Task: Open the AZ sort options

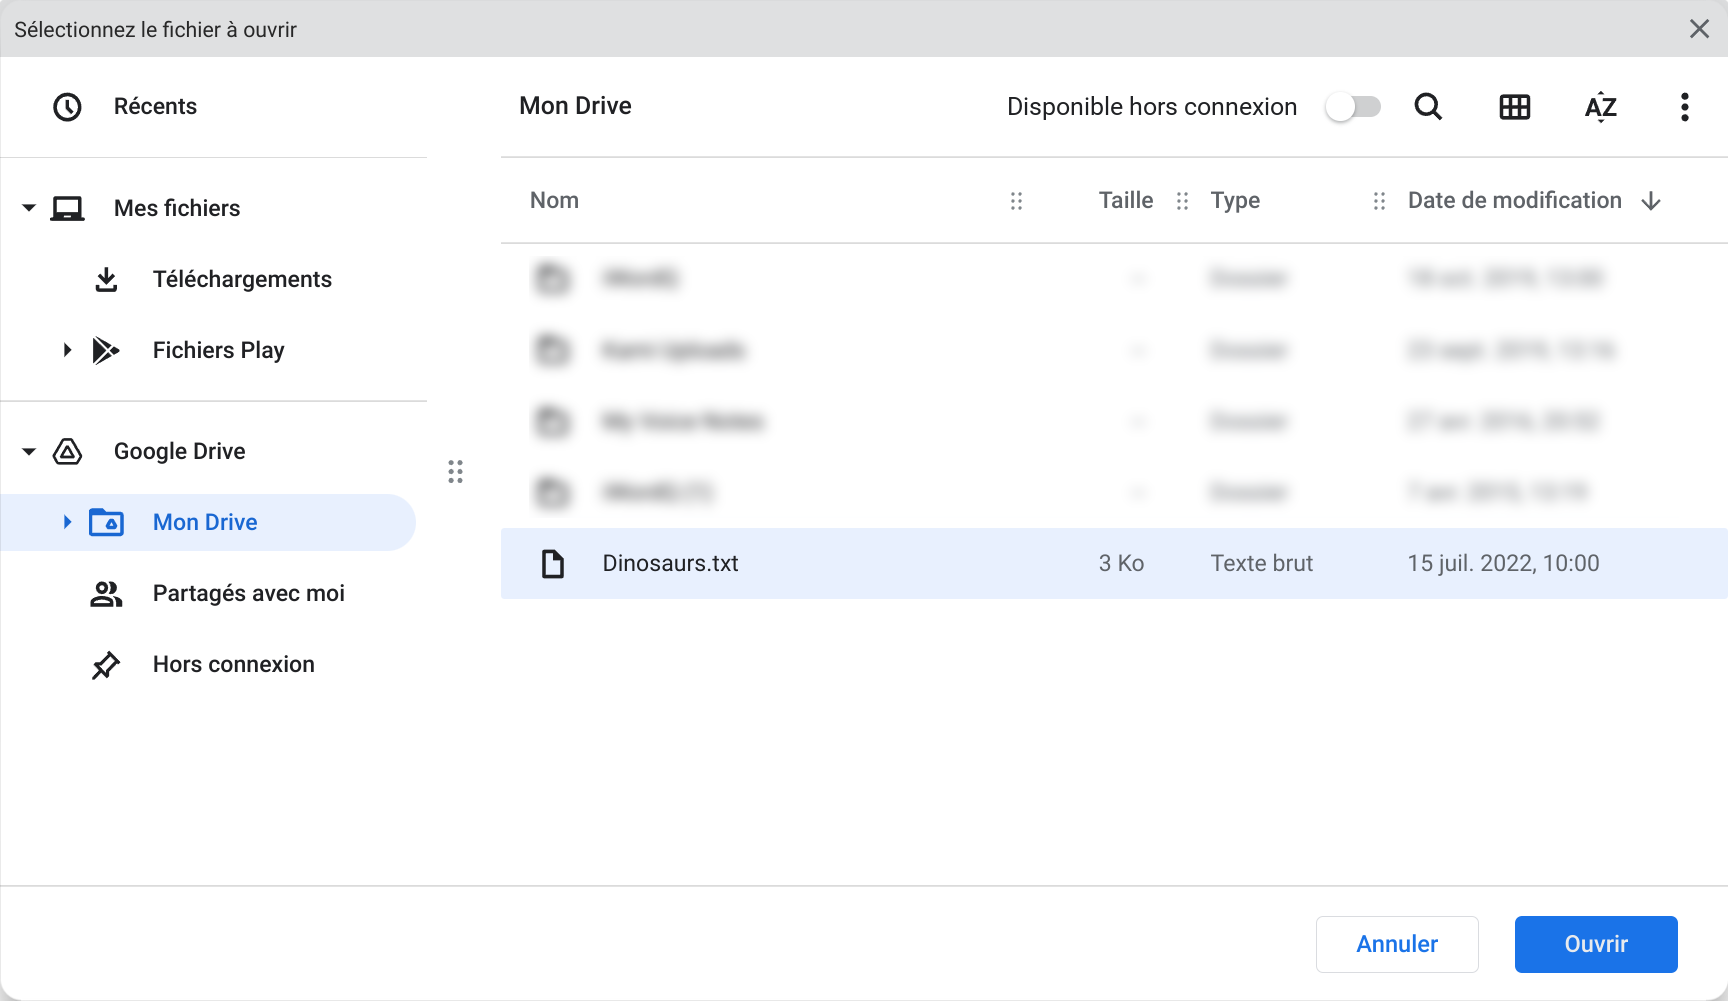Action: coord(1601,107)
